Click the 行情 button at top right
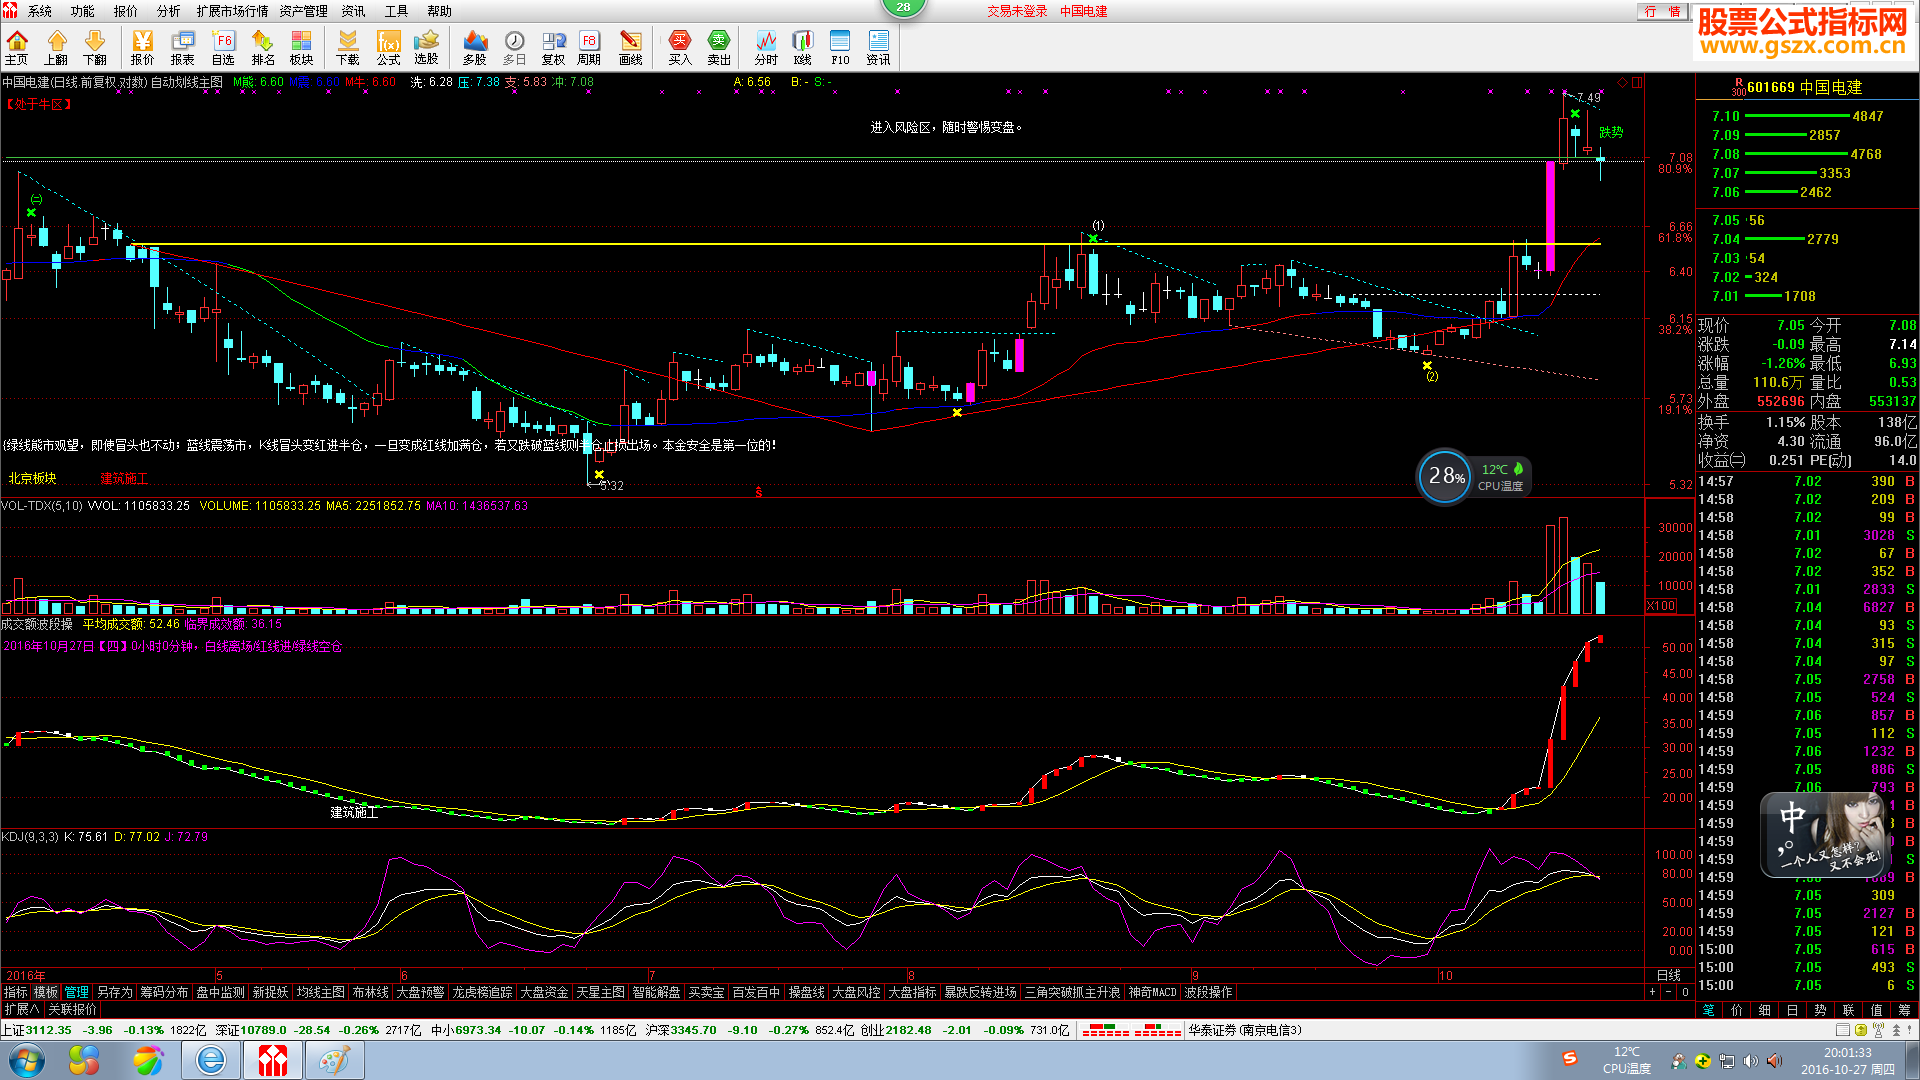1920x1080 pixels. (x=1662, y=11)
